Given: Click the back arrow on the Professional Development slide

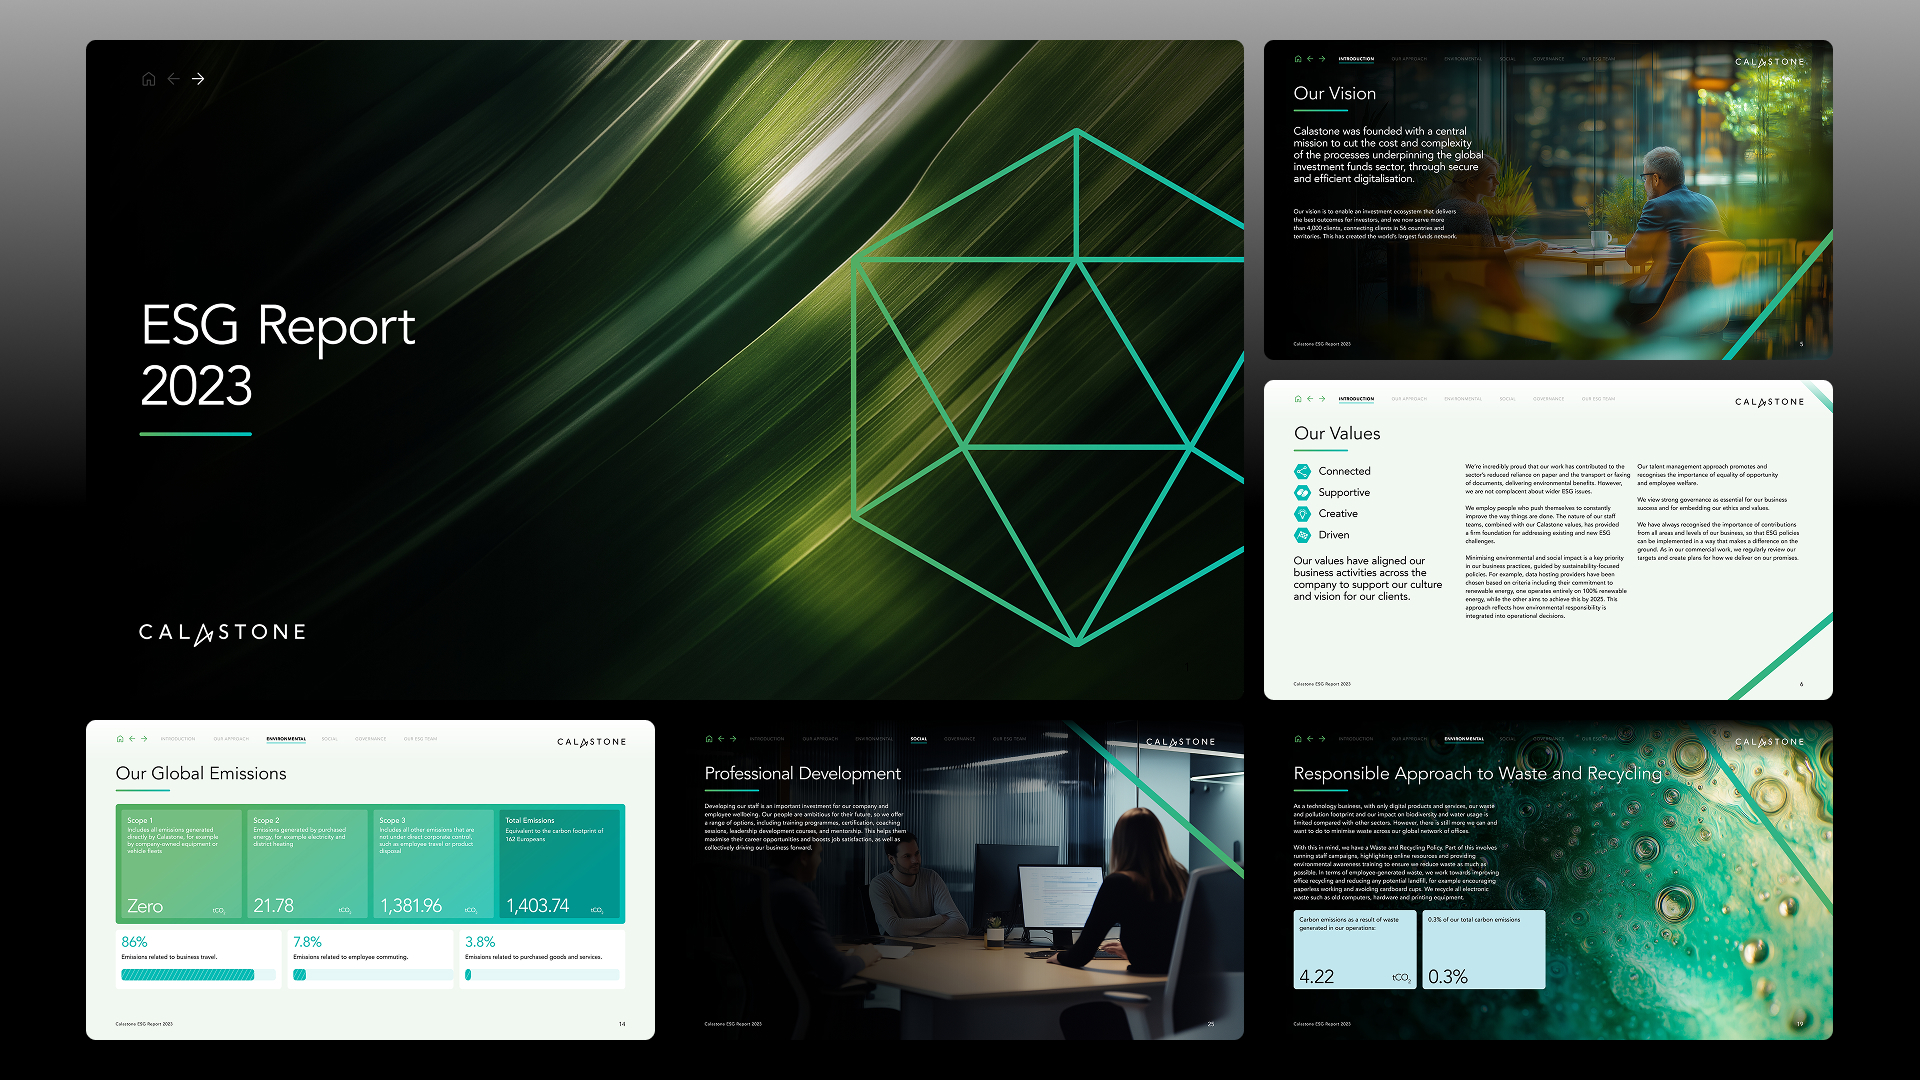Looking at the screenshot, I should [x=721, y=739].
